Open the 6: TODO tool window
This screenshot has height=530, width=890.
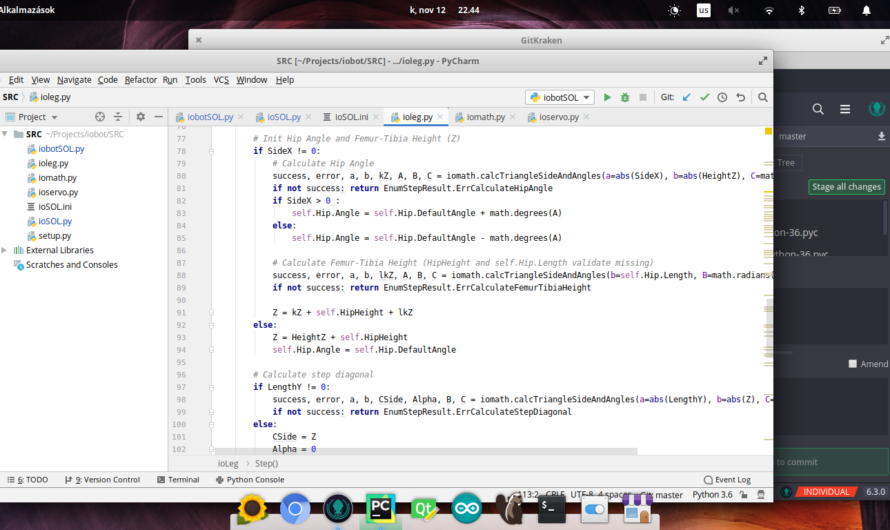(27, 480)
